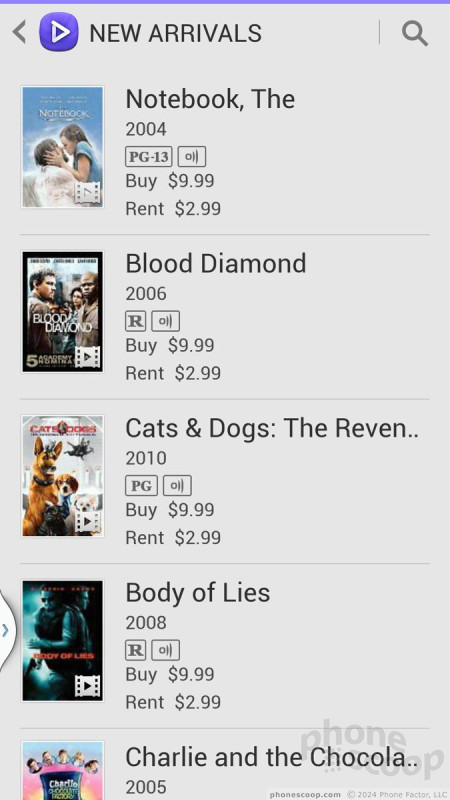The image size is (450, 800).
Task: Tap the purple video store logo
Action: pos(59,32)
